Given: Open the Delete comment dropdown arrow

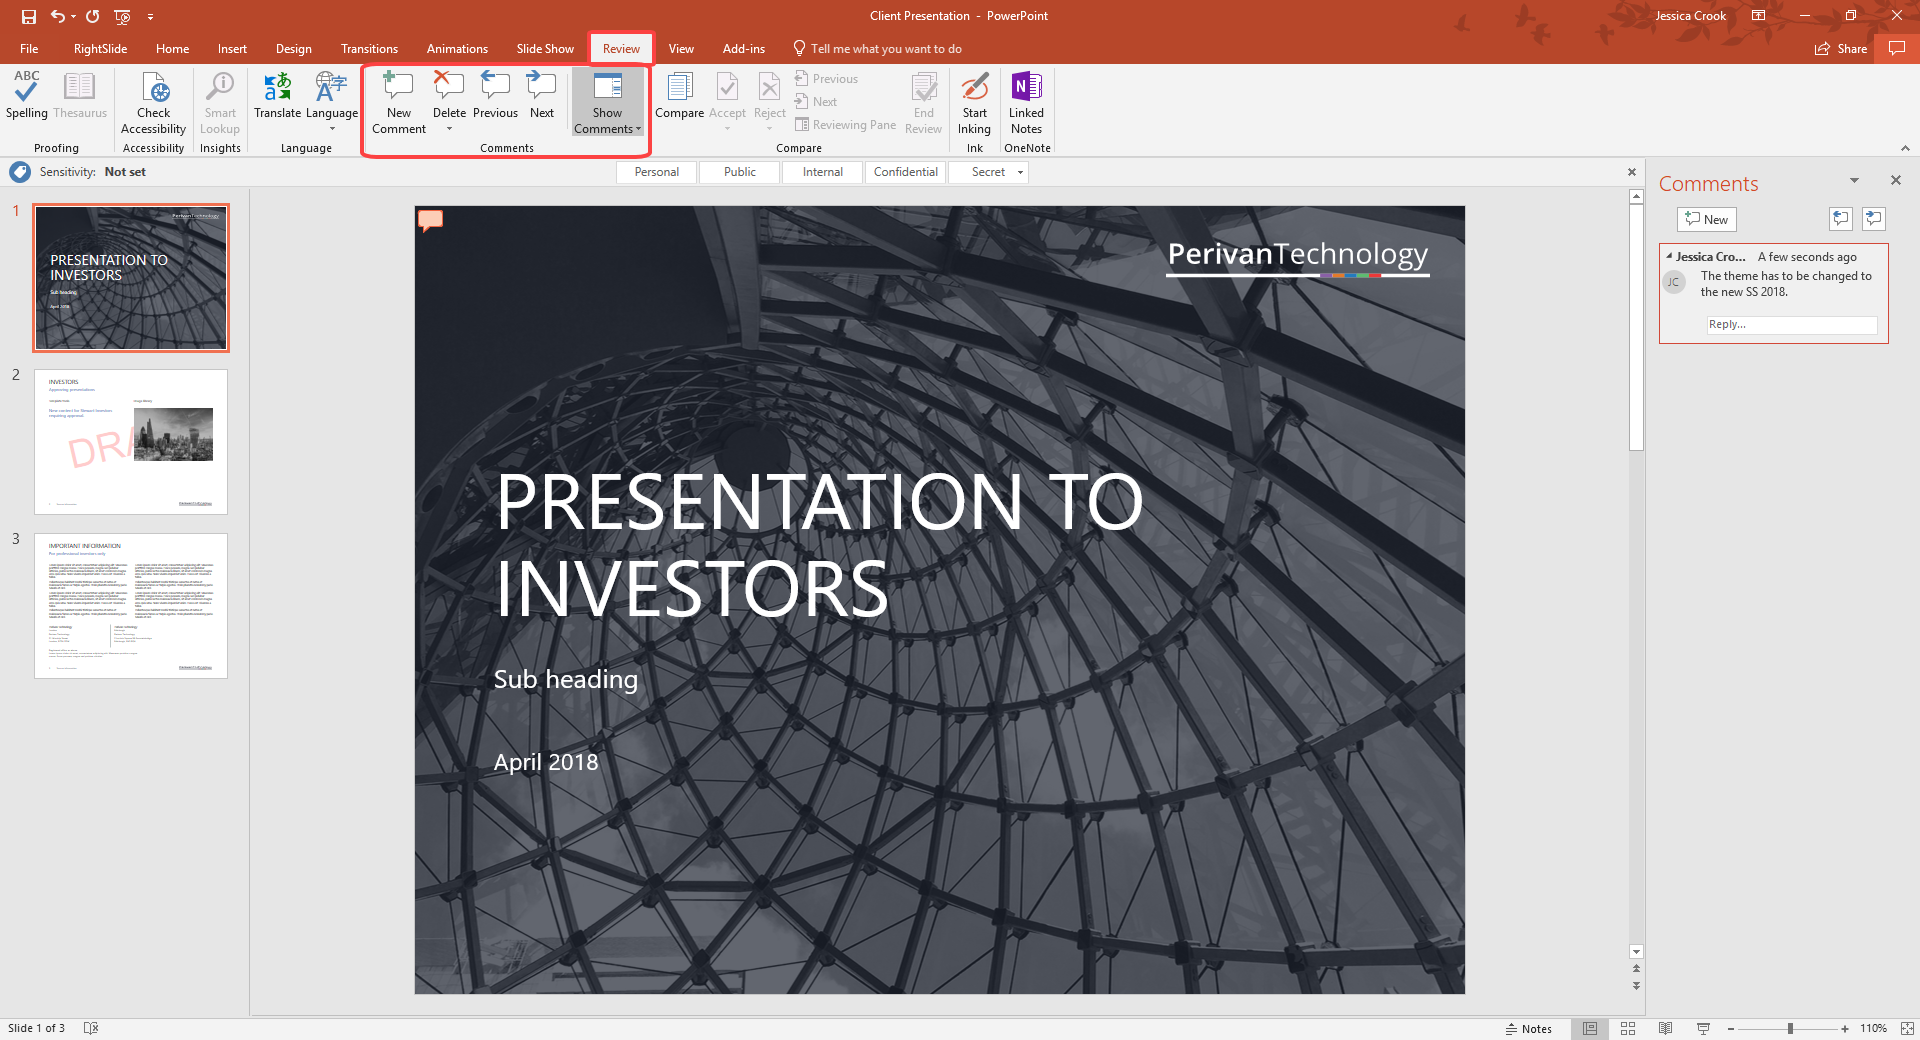Looking at the screenshot, I should point(449,129).
